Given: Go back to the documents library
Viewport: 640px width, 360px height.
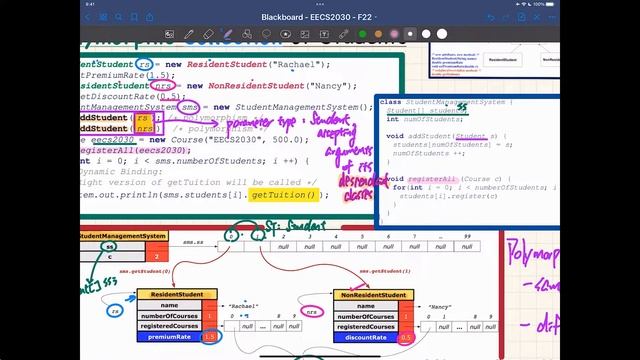Looking at the screenshot, I should 88,17.
